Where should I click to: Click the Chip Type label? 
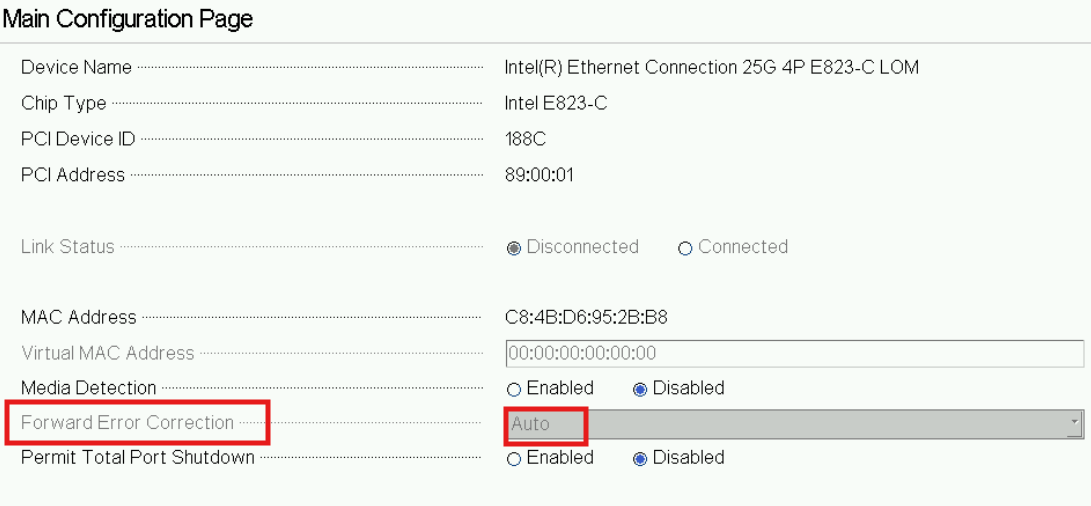(x=63, y=104)
